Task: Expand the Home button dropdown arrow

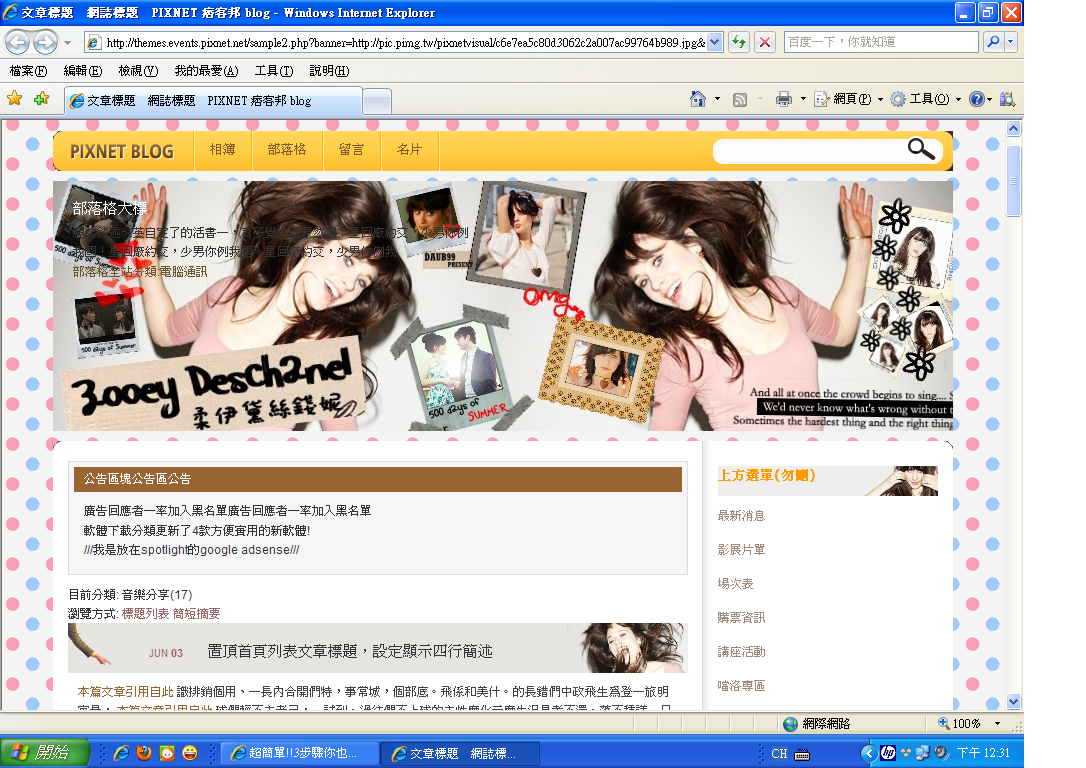Action: click(x=717, y=99)
